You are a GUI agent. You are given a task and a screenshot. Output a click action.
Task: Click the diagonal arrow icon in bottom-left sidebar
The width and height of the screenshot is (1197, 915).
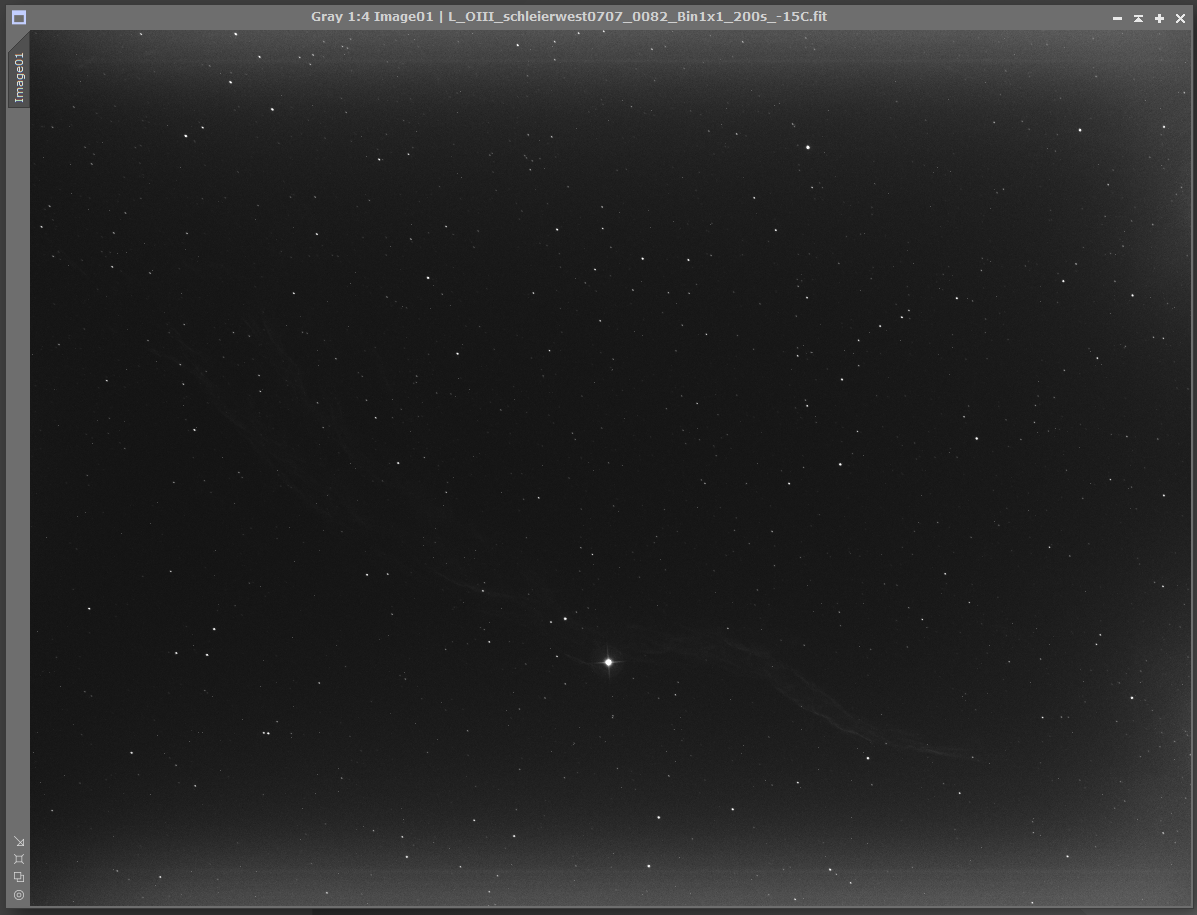tap(19, 842)
